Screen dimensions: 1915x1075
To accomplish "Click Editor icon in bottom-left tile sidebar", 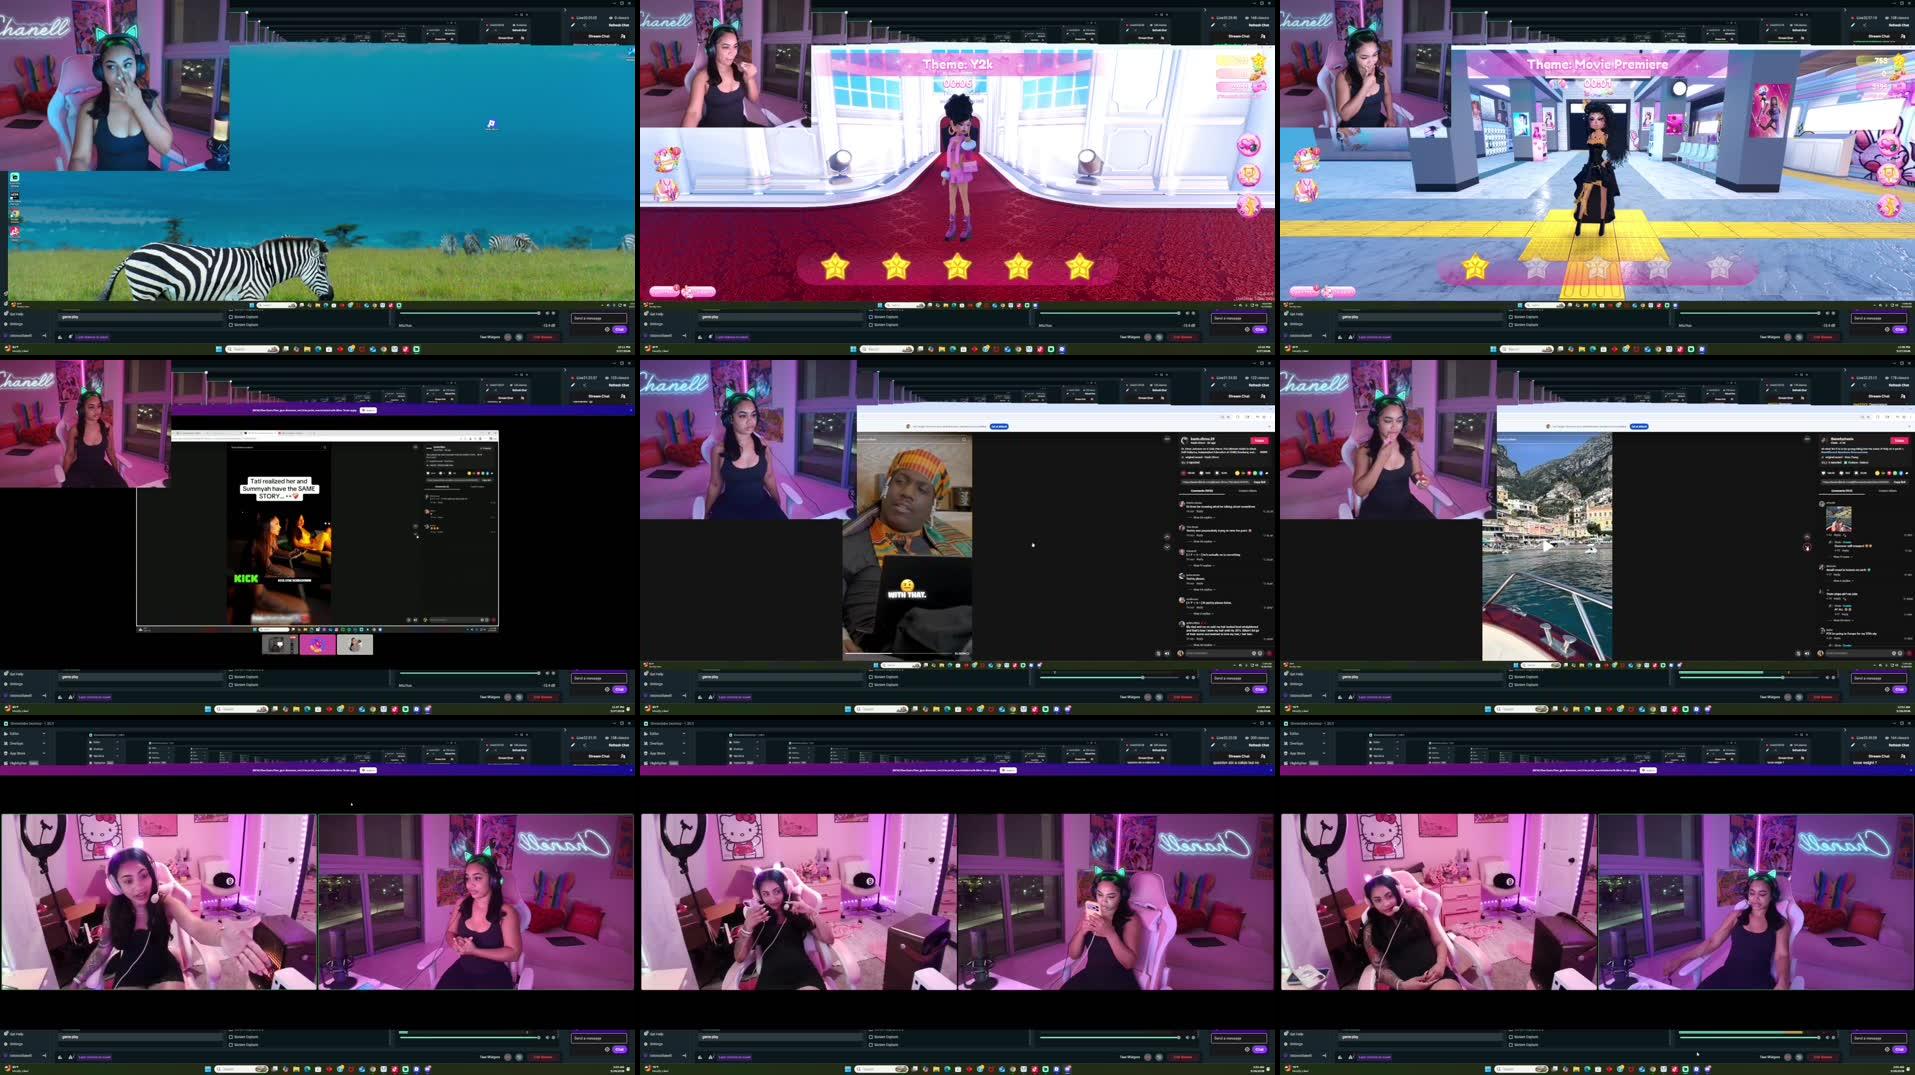I will pos(6,734).
